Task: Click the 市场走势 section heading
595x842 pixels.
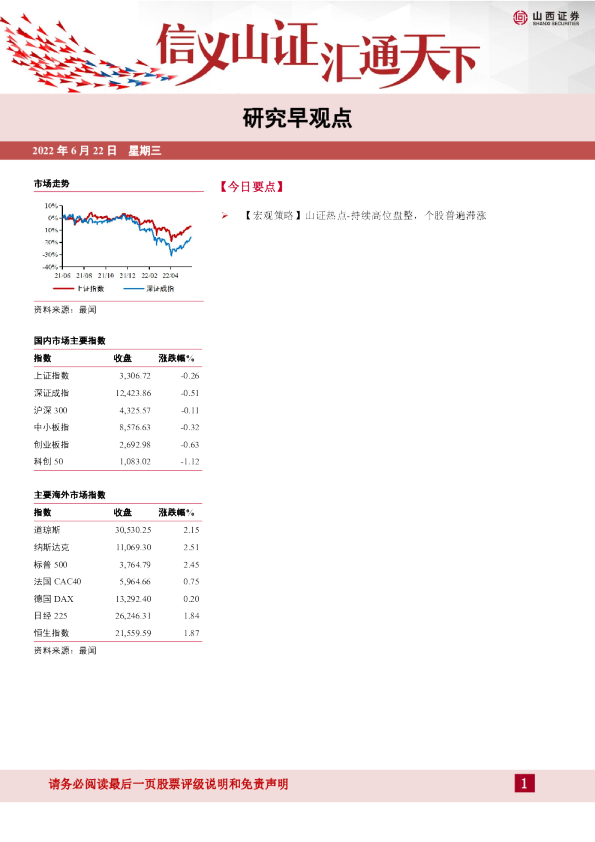Action: [x=52, y=184]
